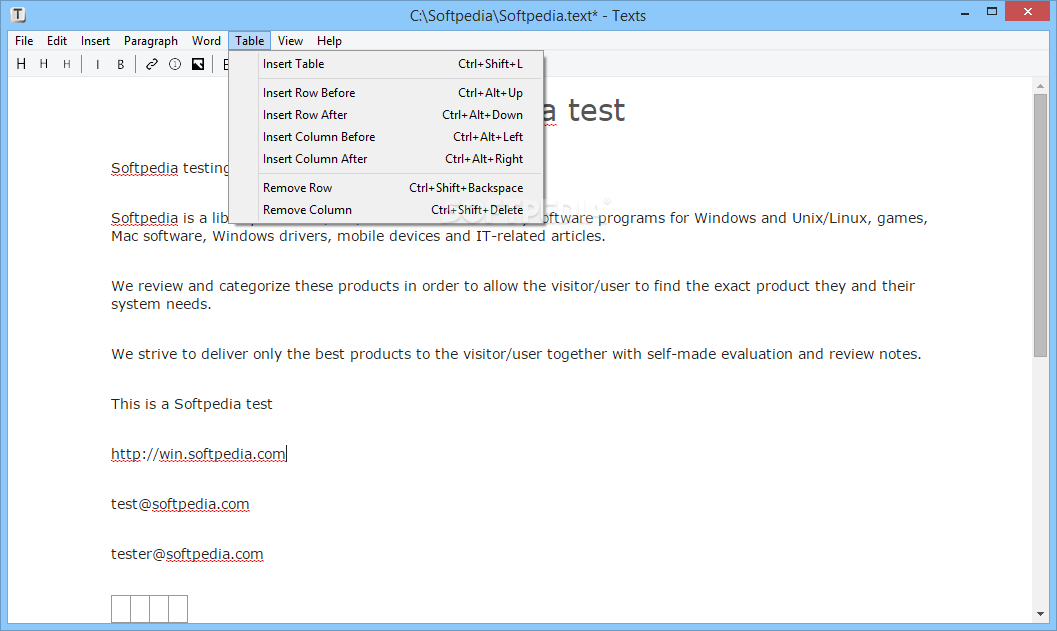Open the Insert menu
Viewport: 1057px width, 631px height.
[95, 40]
